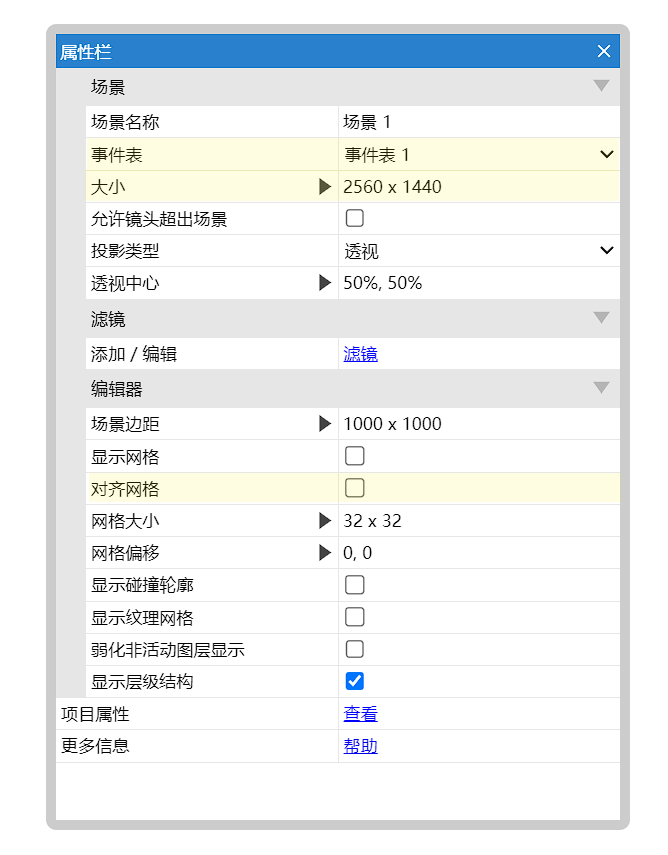Collapse the 编辑器 section triangle

[601, 388]
